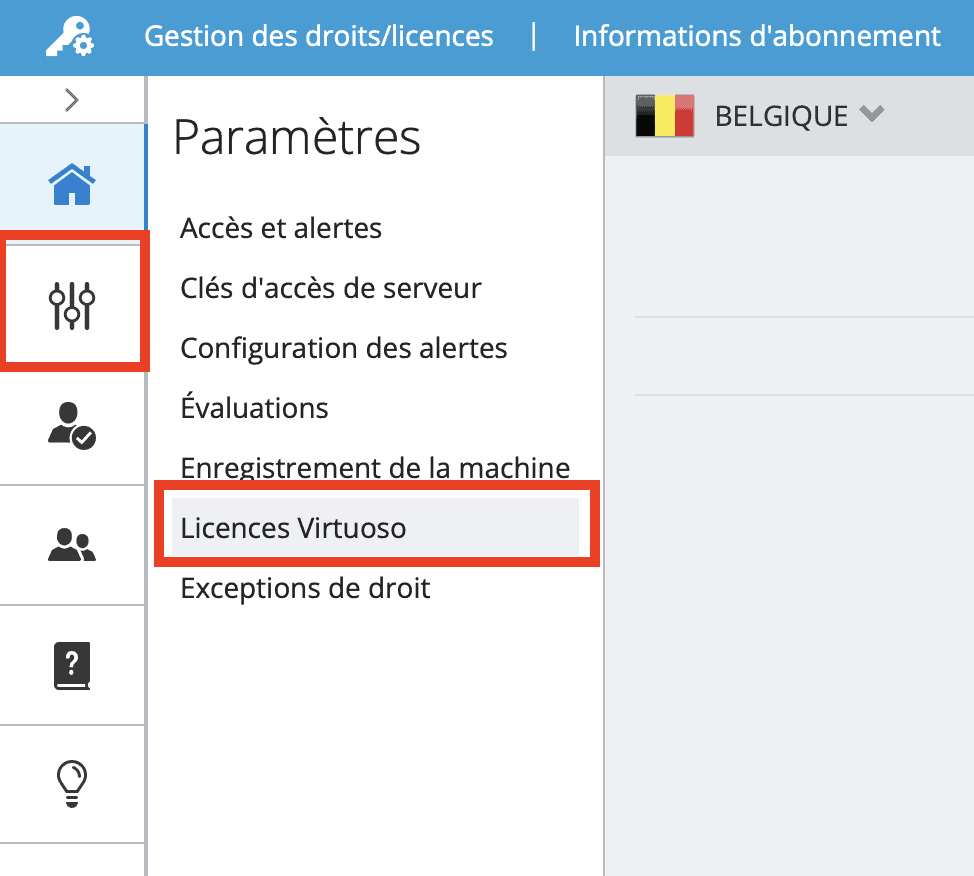Click the Belgian flag icon
The image size is (974, 876).
pos(665,116)
